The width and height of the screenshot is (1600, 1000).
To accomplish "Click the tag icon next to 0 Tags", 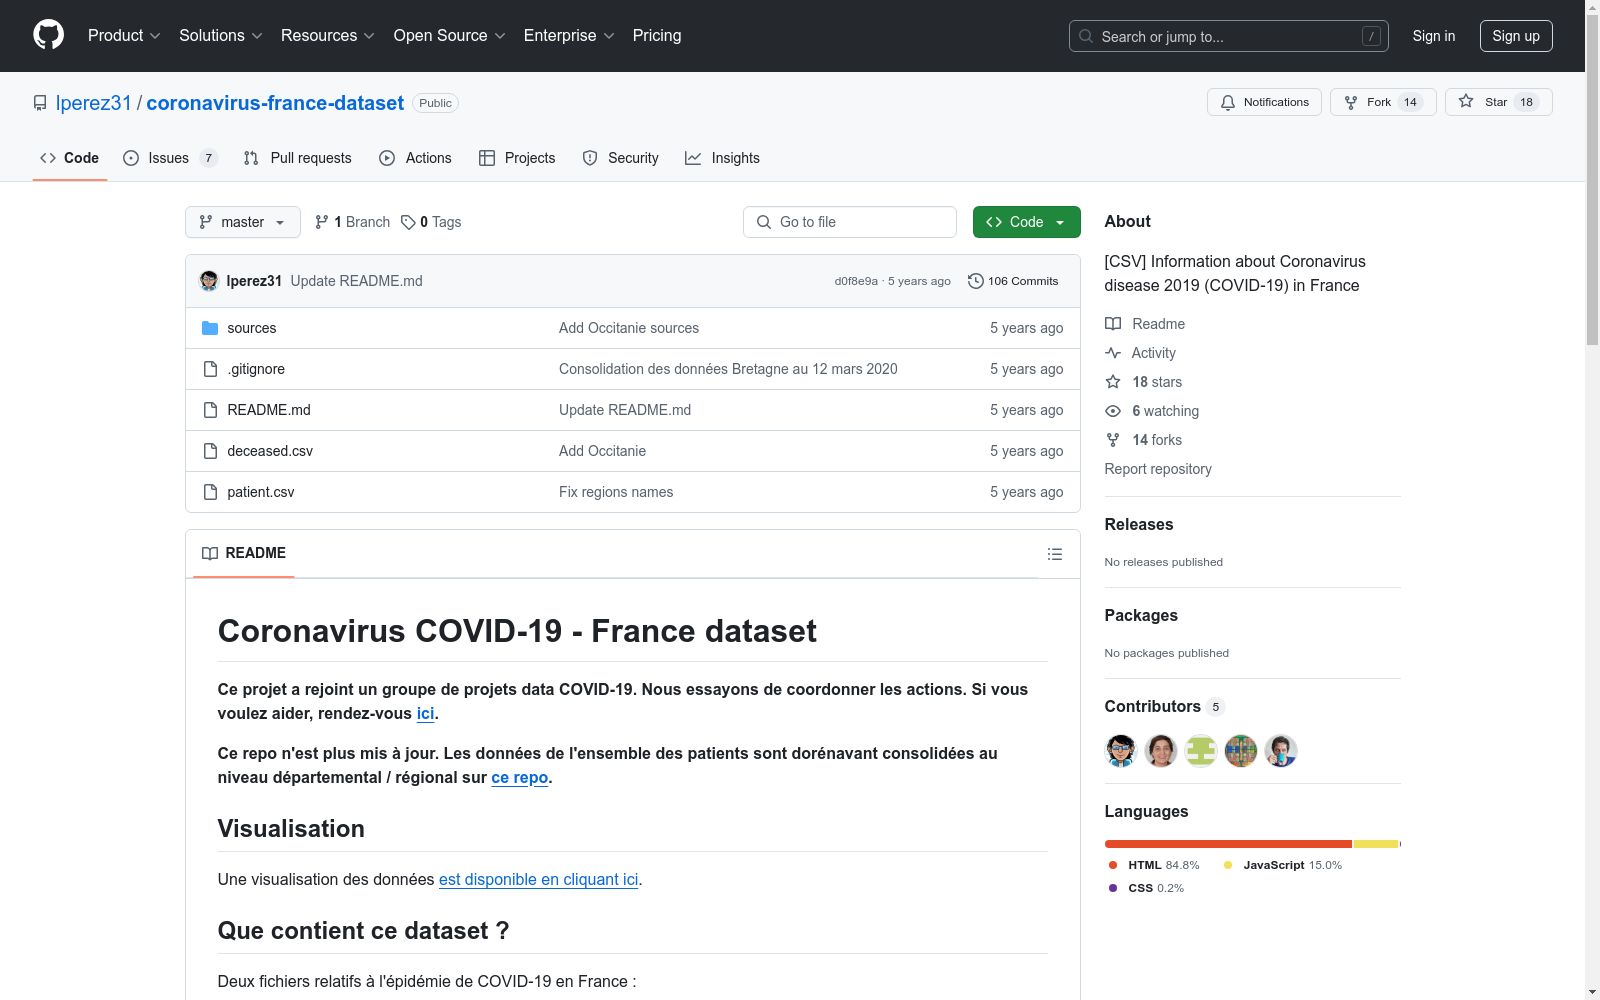I will pos(408,222).
